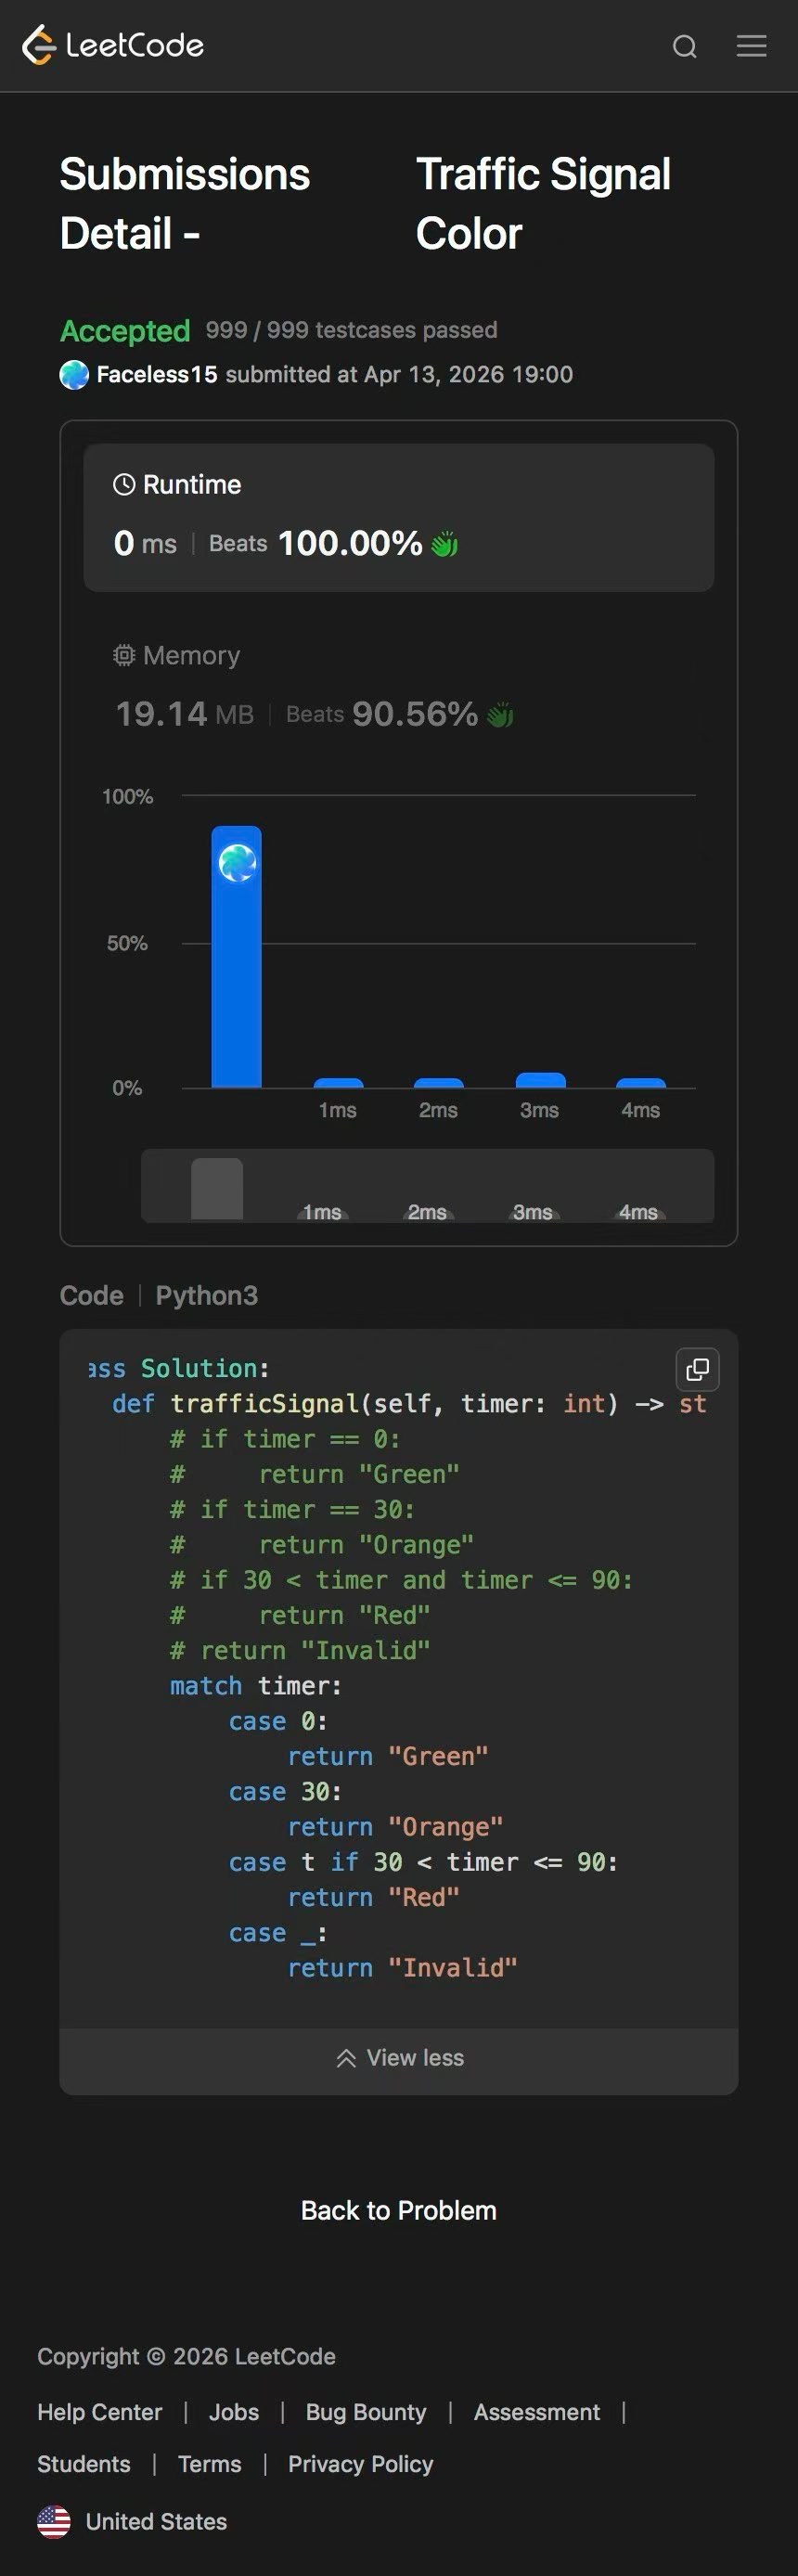
Task: Open the Bug Bounty footer link
Action: coord(366,2411)
